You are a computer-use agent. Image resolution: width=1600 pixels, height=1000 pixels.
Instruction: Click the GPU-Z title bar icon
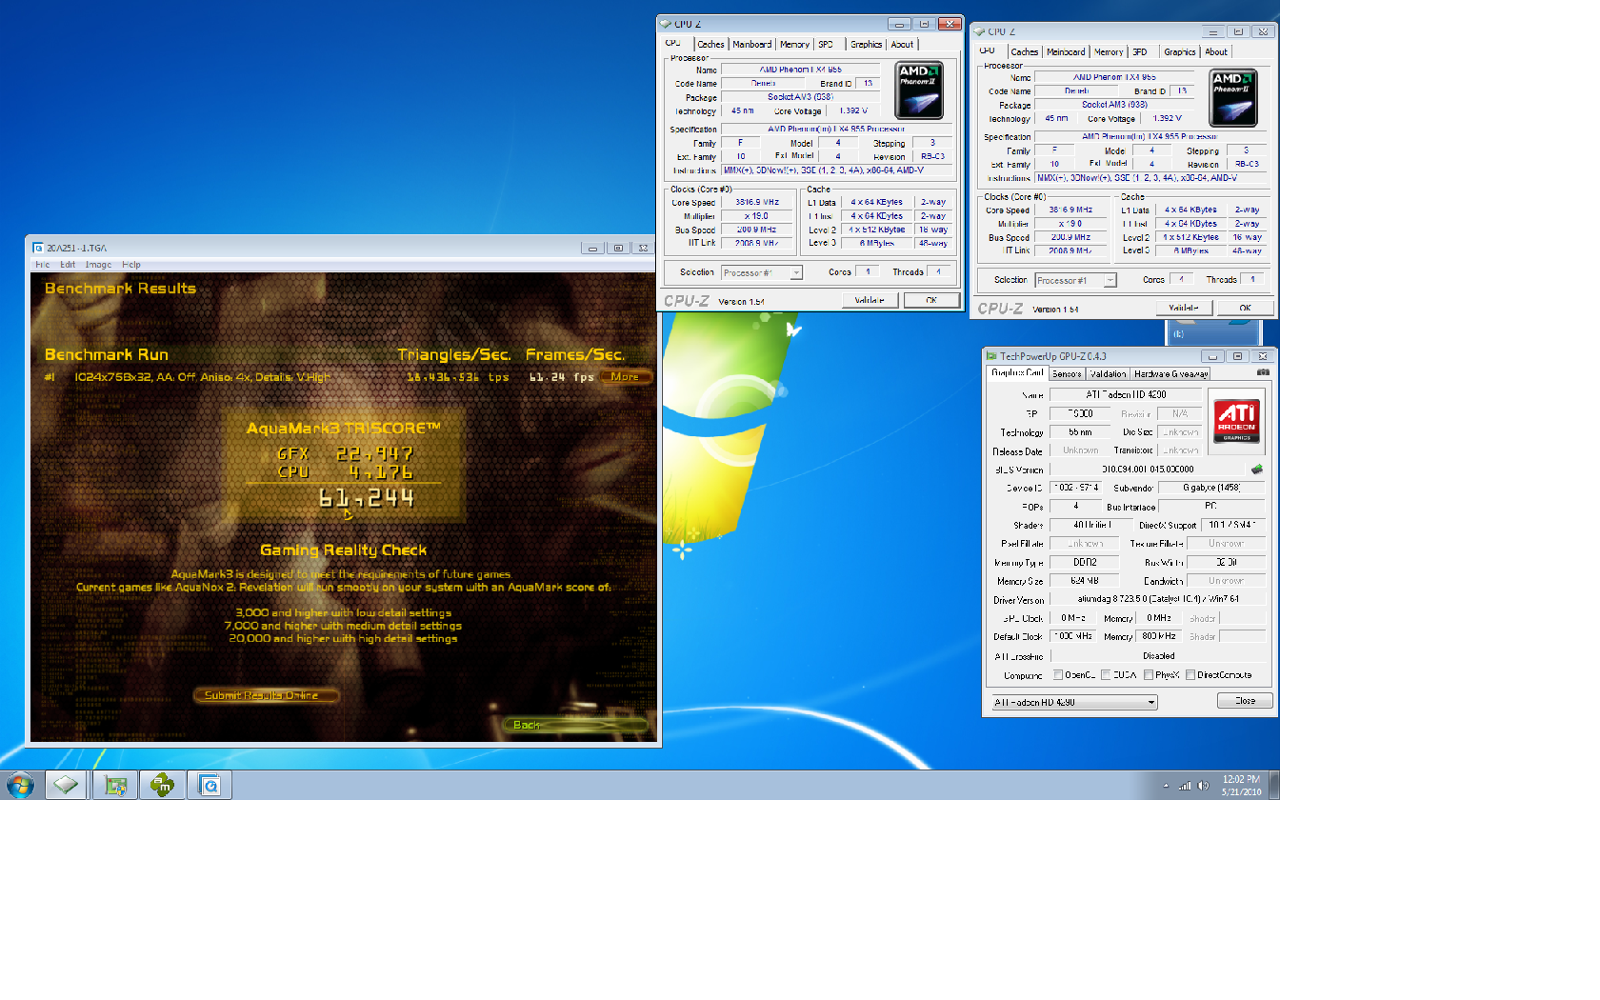991,356
